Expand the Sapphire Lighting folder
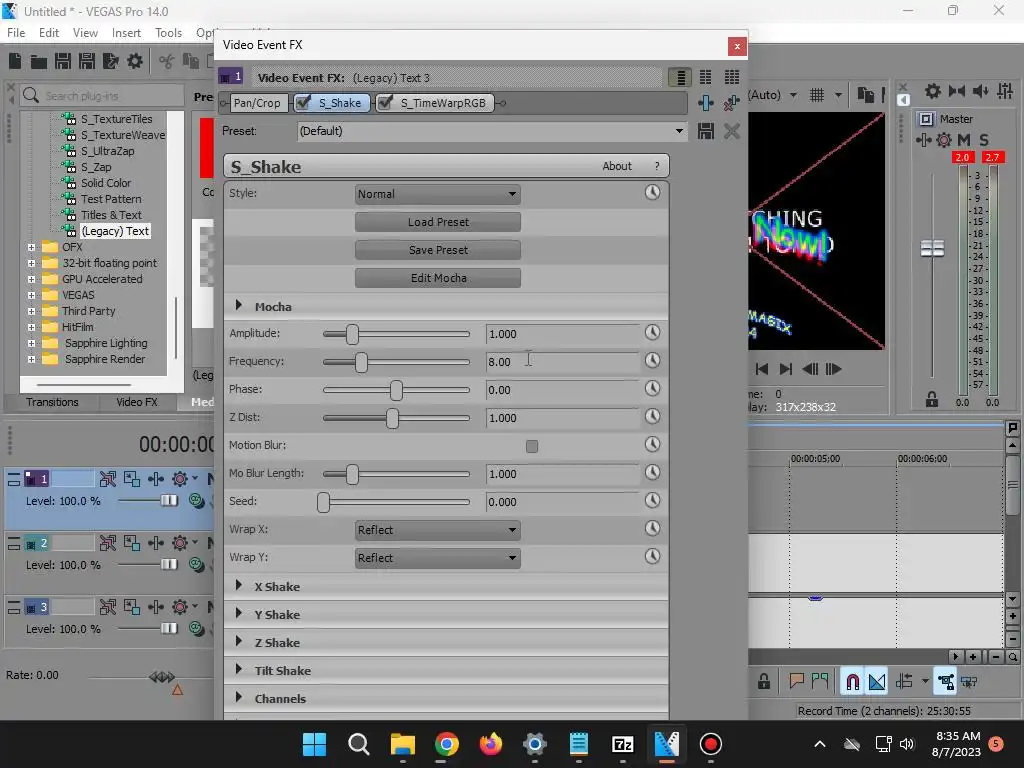Screen dimensions: 1024x768 (x=31, y=343)
